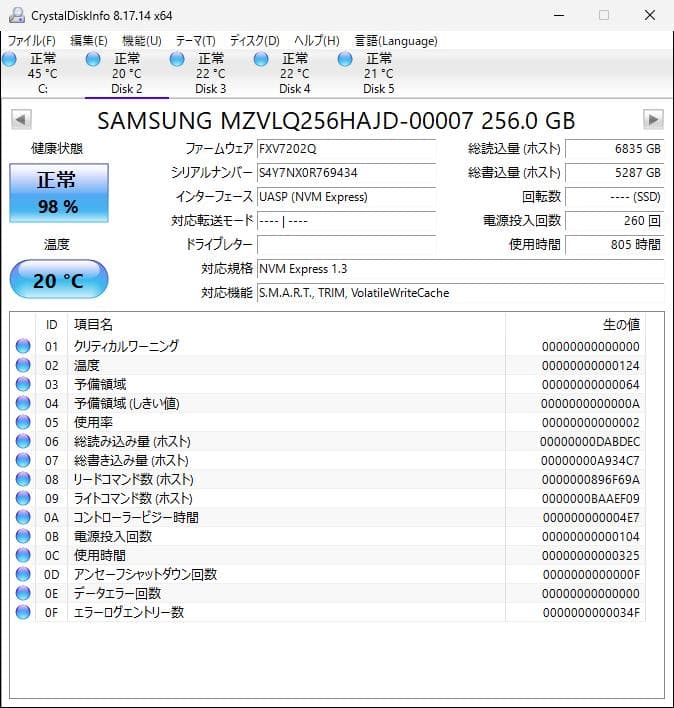Click status icon for 予備領域 row 03
The image size is (674, 708).
tap(23, 384)
